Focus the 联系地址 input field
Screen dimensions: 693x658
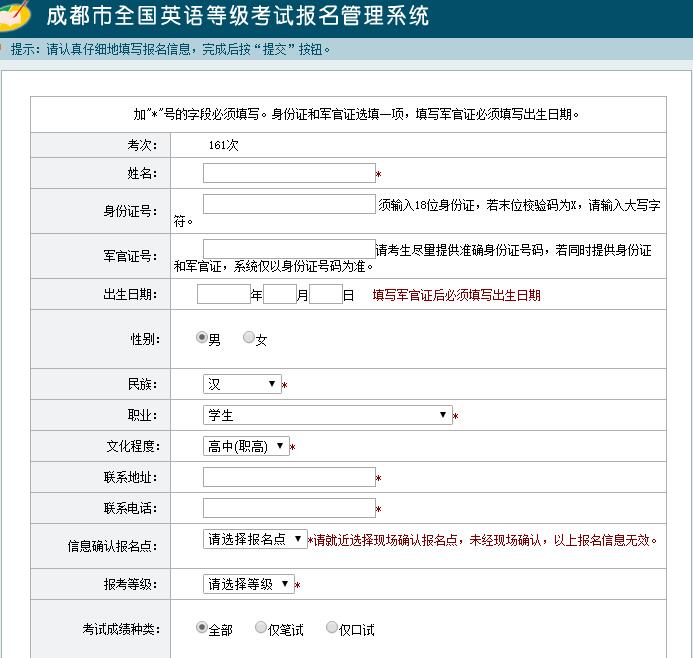click(x=289, y=477)
